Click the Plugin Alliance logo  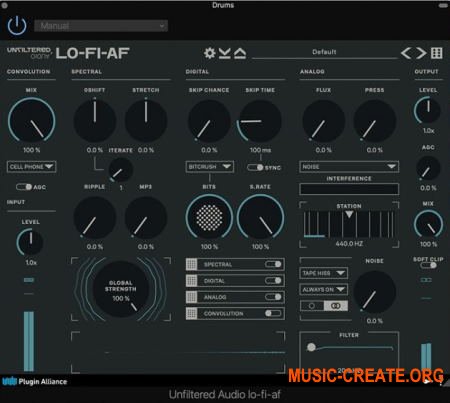pos(35,381)
